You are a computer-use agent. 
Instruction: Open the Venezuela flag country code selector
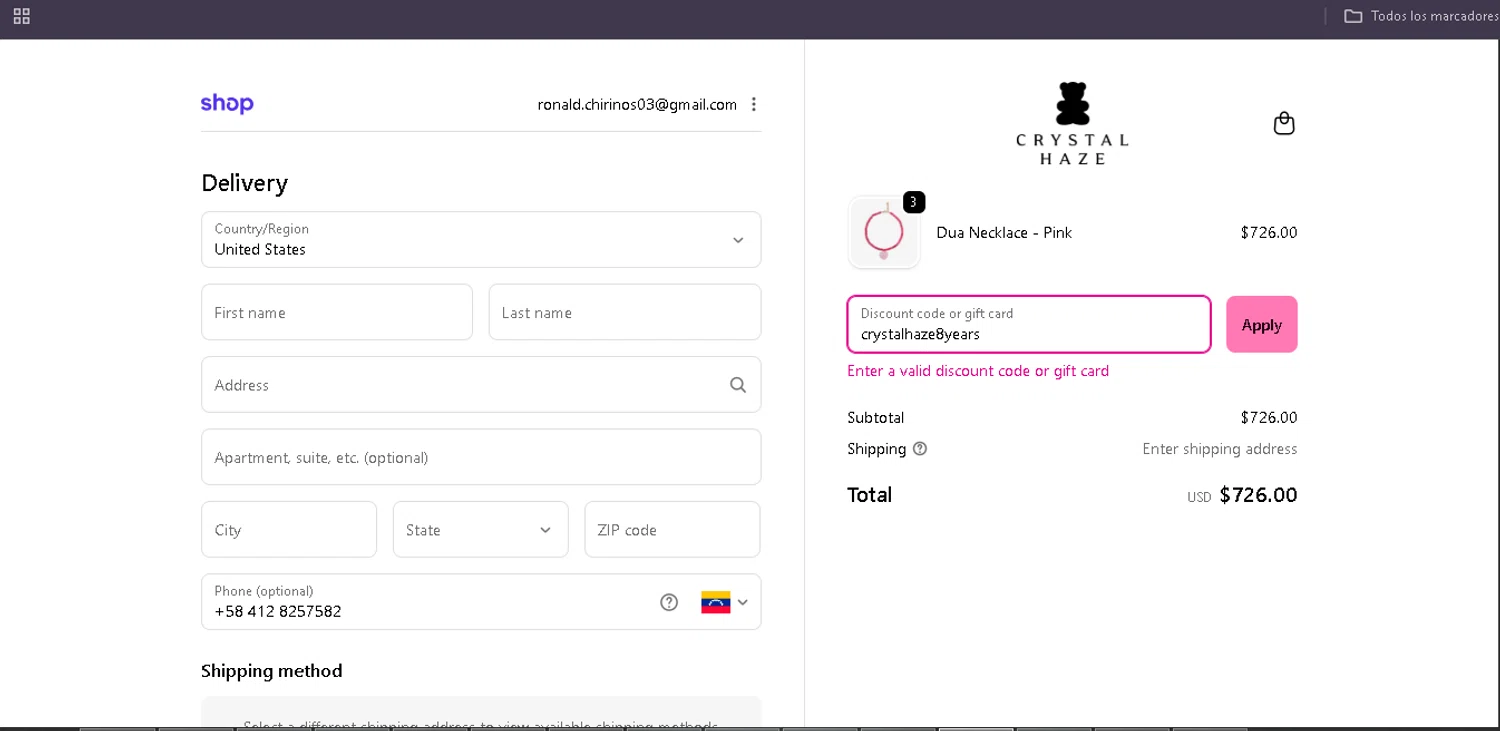point(725,602)
